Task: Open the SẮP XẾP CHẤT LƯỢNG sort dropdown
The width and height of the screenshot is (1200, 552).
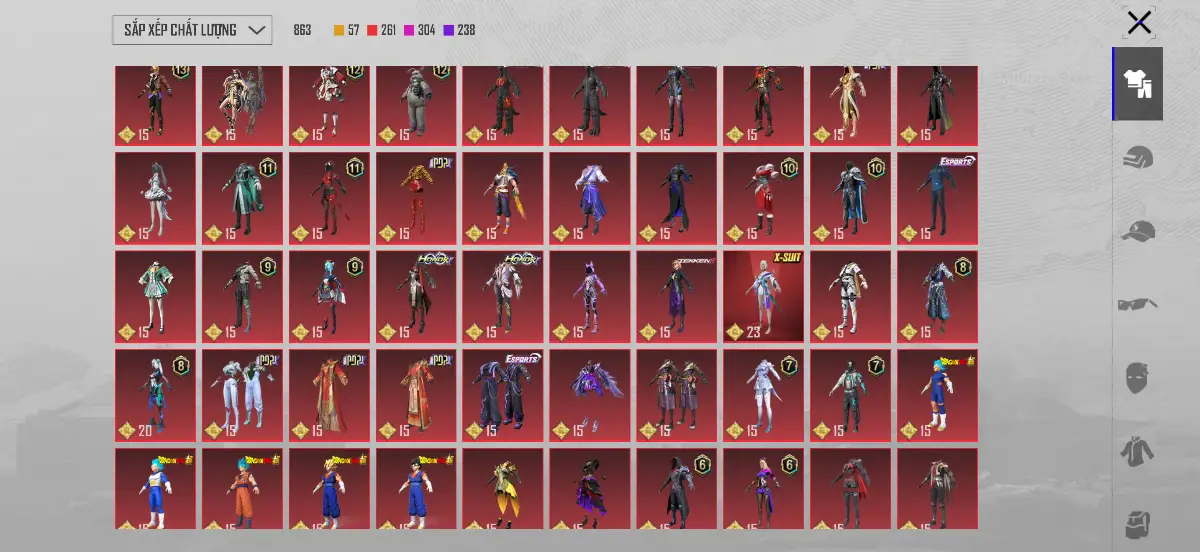Action: tap(192, 30)
